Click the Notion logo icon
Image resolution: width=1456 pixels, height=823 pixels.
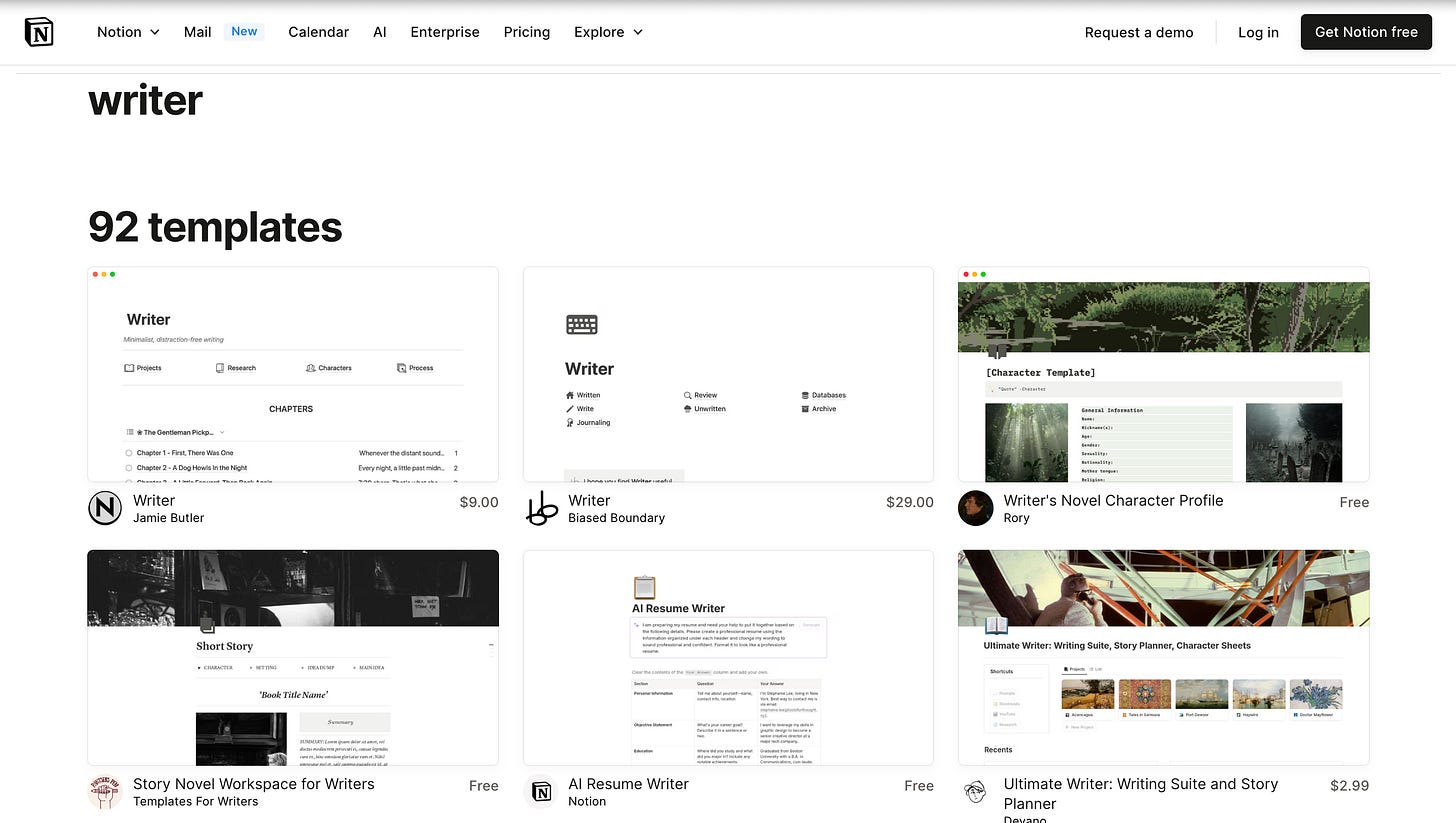[39, 32]
